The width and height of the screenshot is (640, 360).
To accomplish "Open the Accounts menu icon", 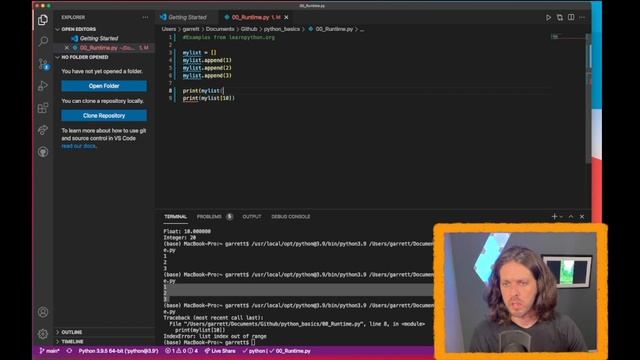I will [43, 312].
